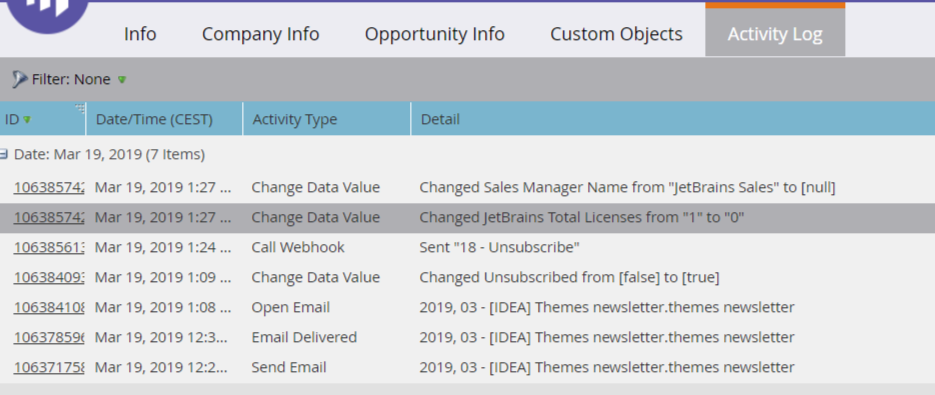Open ID link for Total Licenses change
This screenshot has height=395, width=935.
[x=48, y=217]
